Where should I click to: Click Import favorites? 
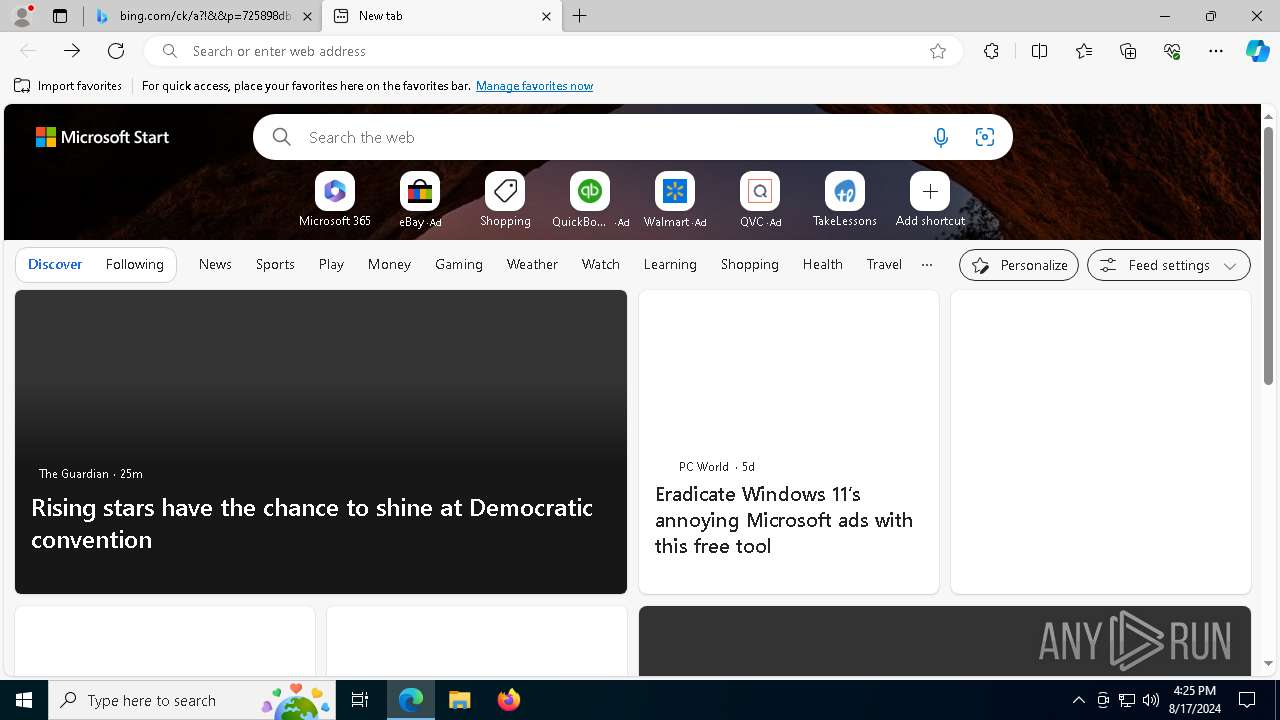pyautogui.click(x=68, y=86)
